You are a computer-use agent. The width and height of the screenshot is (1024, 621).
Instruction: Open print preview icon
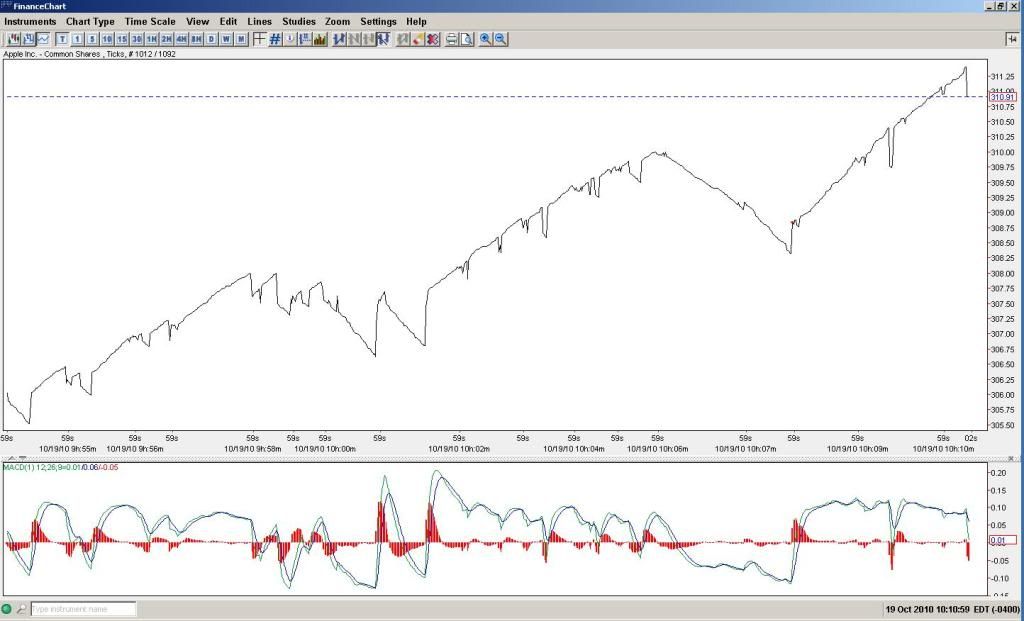point(467,39)
